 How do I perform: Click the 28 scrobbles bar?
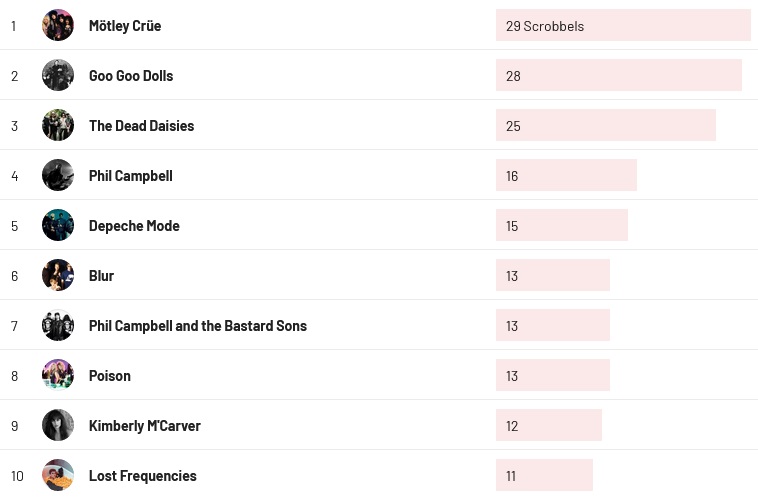coord(618,75)
